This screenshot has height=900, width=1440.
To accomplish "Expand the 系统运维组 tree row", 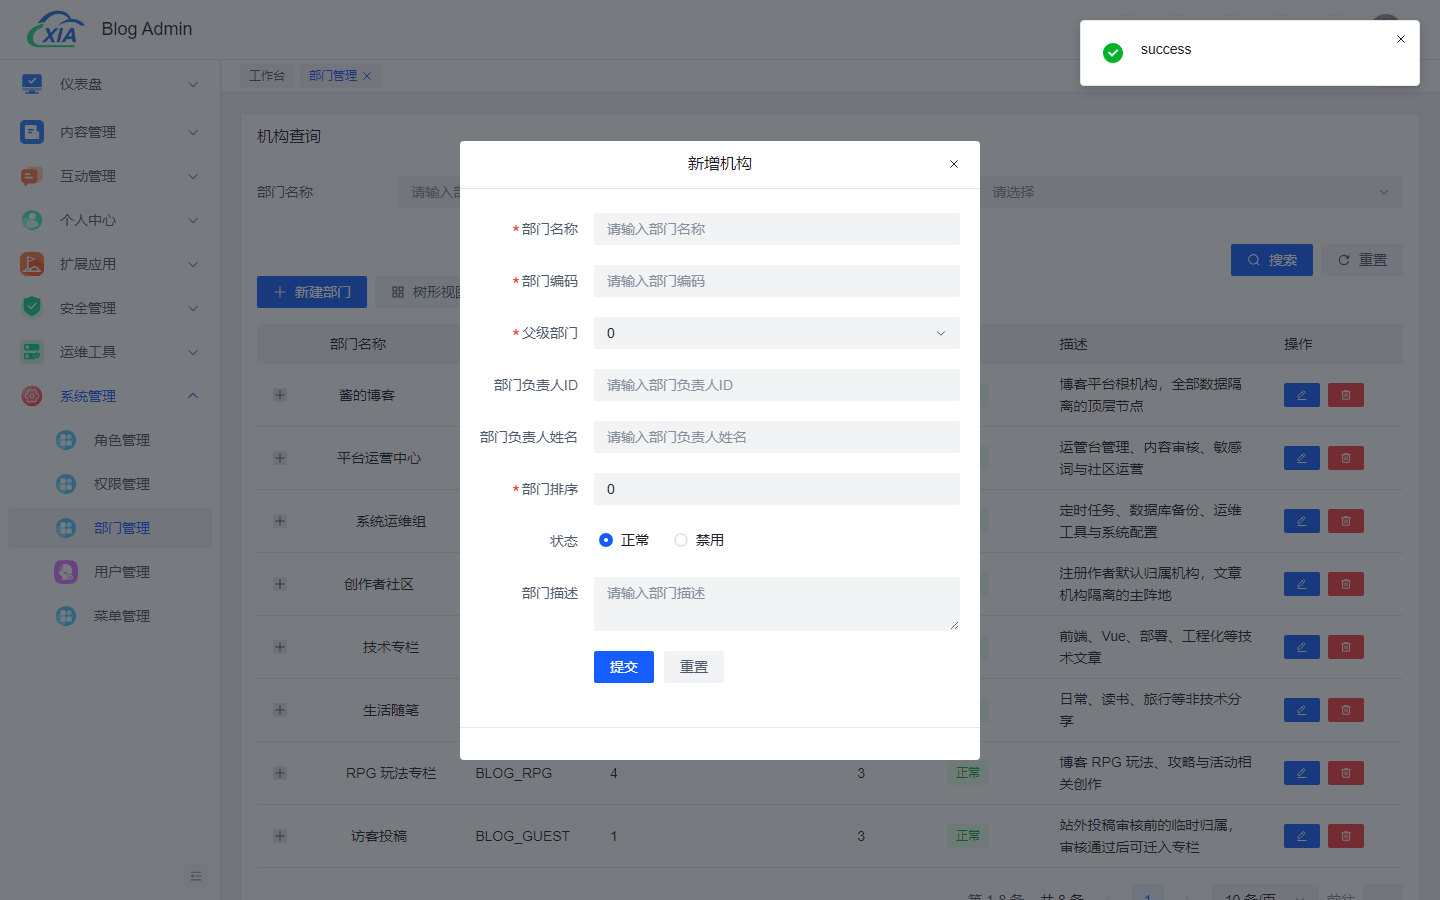I will pyautogui.click(x=280, y=521).
